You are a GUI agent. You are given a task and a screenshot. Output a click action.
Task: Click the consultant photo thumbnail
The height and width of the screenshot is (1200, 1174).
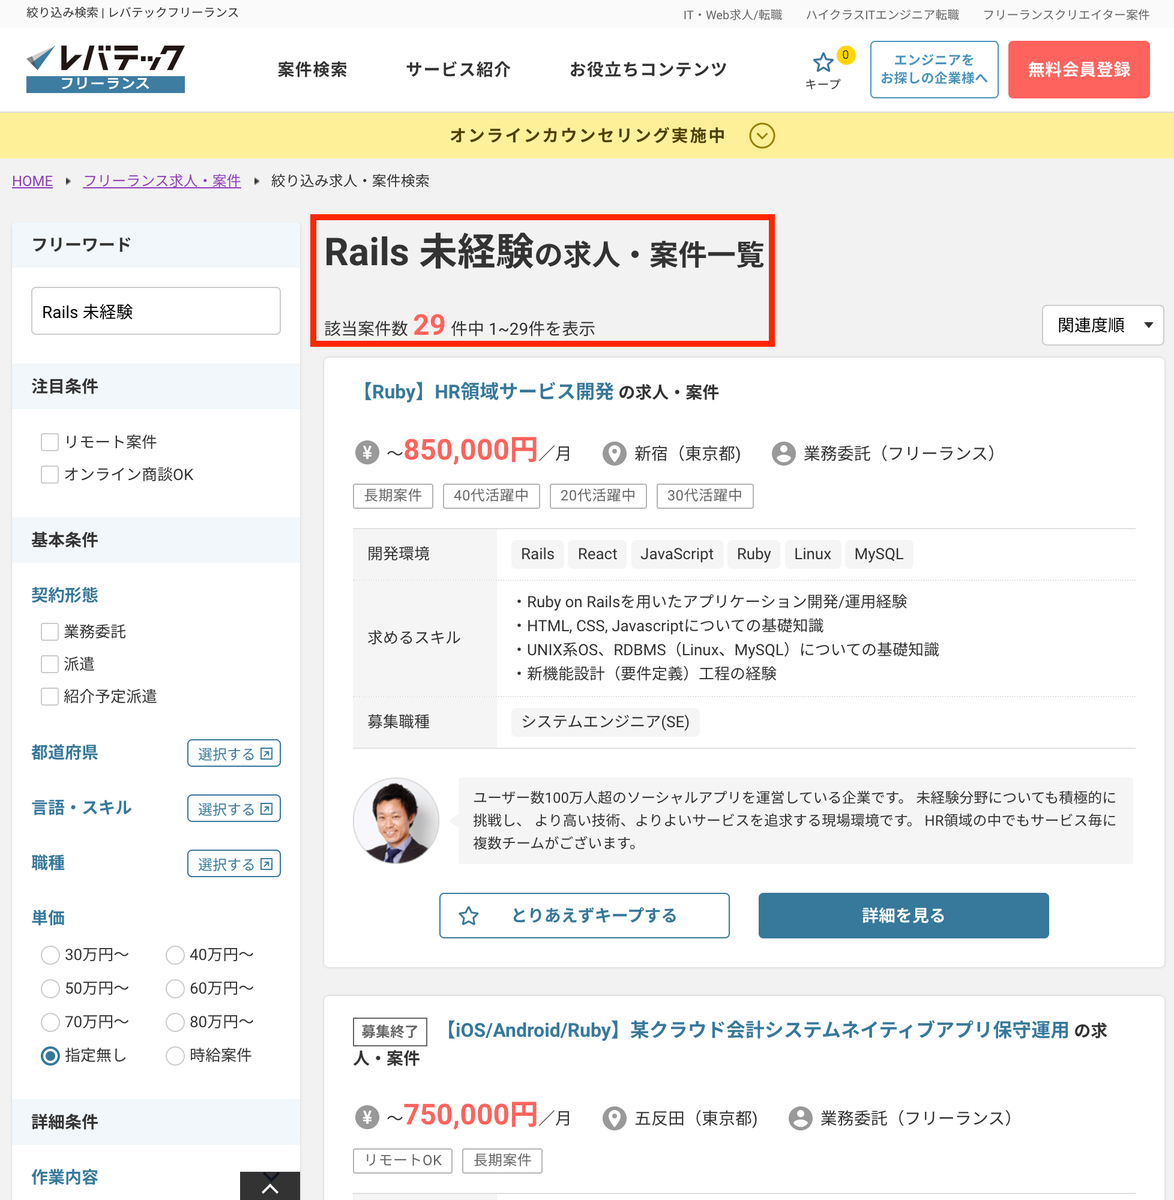pos(396,821)
